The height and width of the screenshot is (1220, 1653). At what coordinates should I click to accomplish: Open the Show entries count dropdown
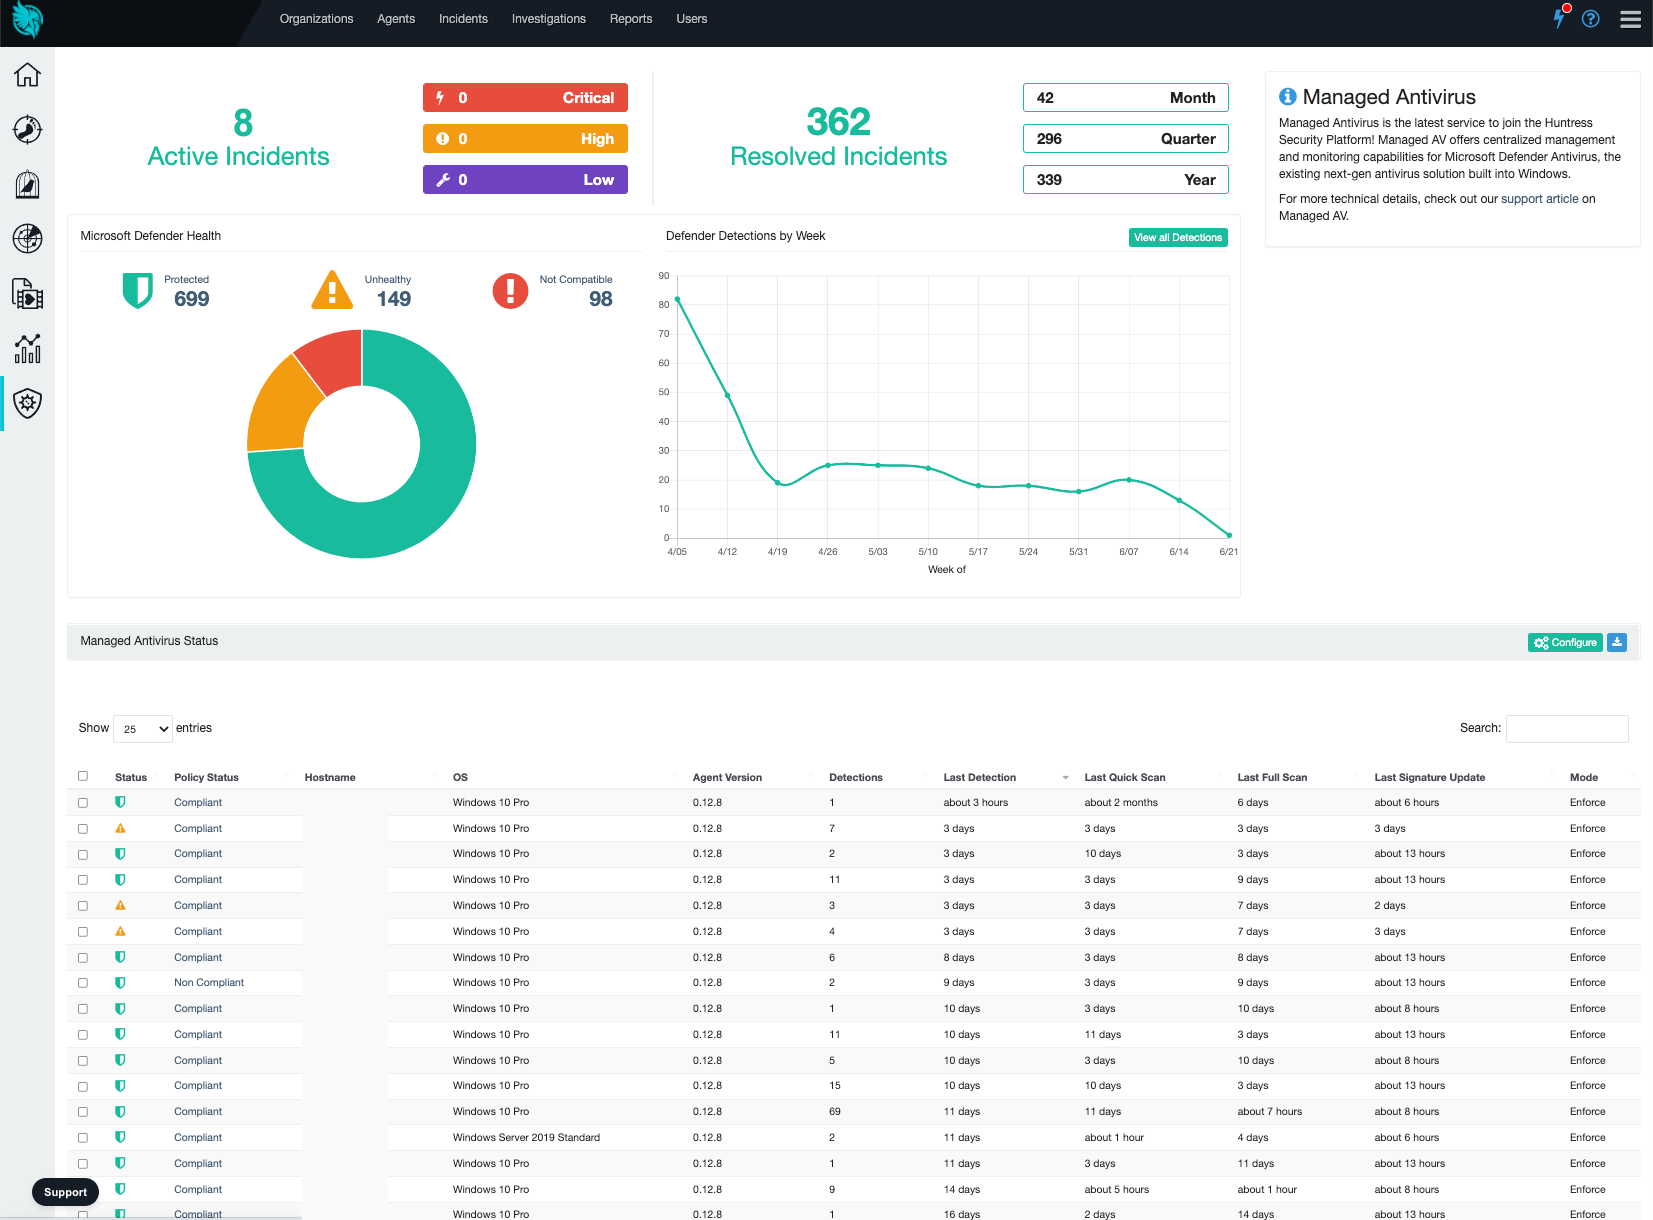(143, 729)
